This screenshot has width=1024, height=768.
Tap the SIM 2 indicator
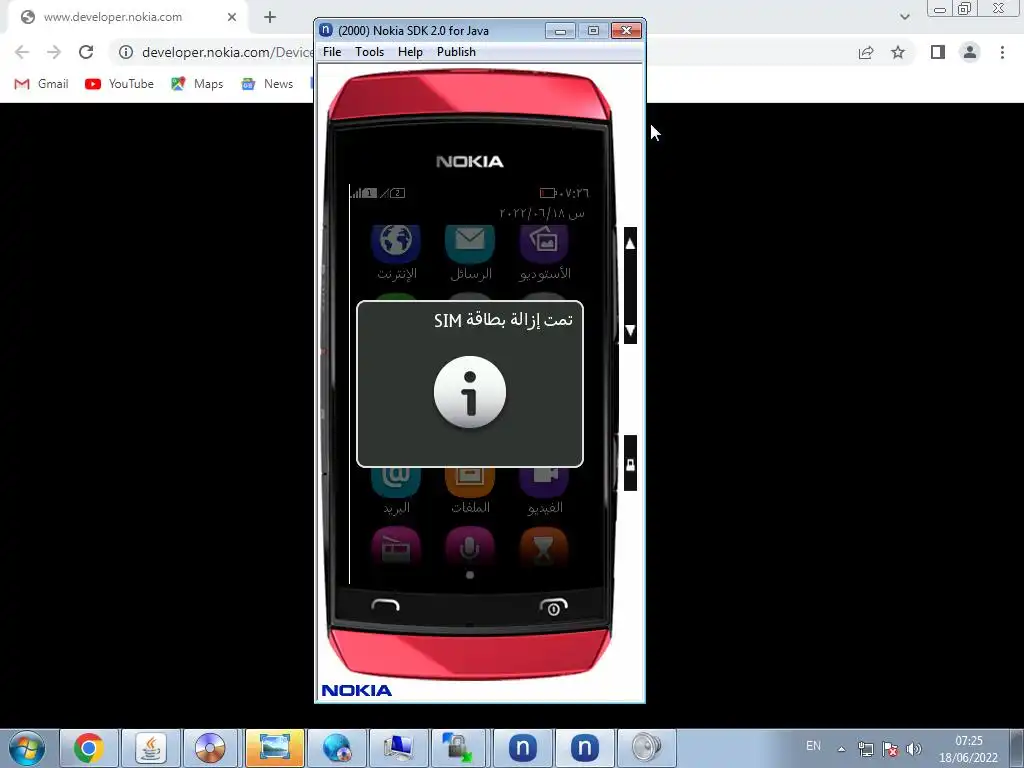[x=393, y=193]
